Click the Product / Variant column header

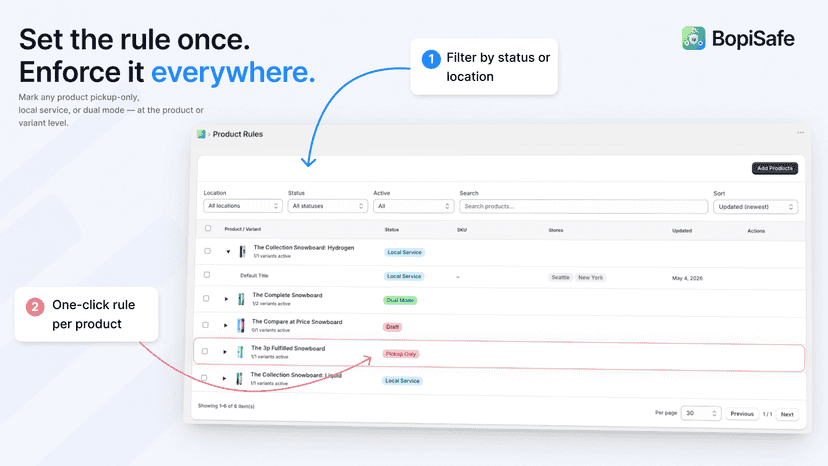tap(242, 229)
